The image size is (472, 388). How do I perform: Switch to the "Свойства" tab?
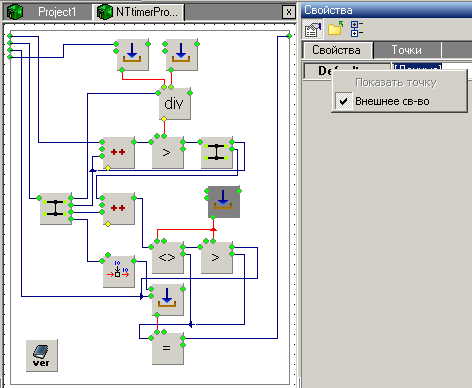pyautogui.click(x=336, y=50)
